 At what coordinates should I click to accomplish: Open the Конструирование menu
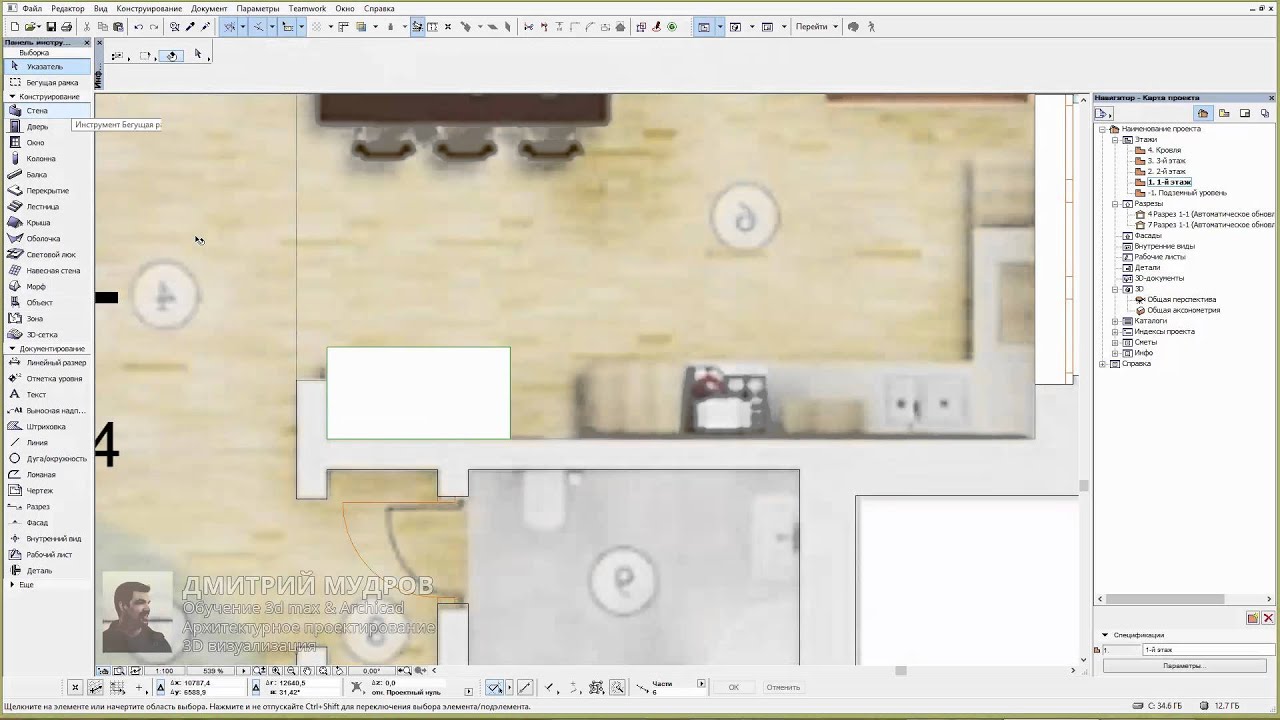click(149, 8)
